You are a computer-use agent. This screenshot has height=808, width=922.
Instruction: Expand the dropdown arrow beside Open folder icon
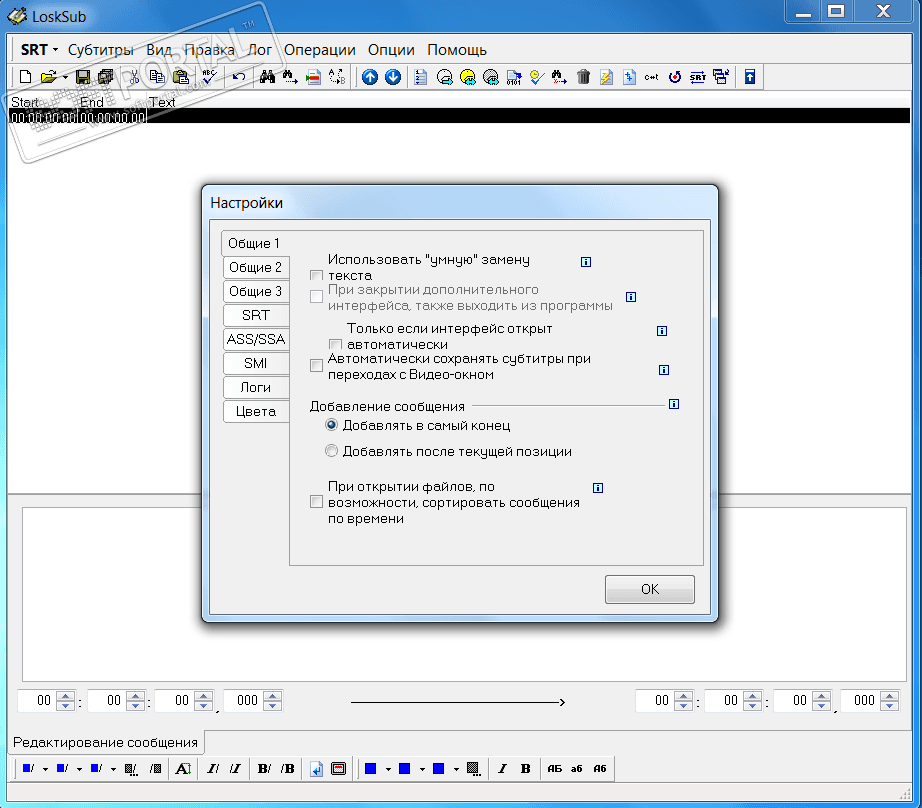[65, 77]
